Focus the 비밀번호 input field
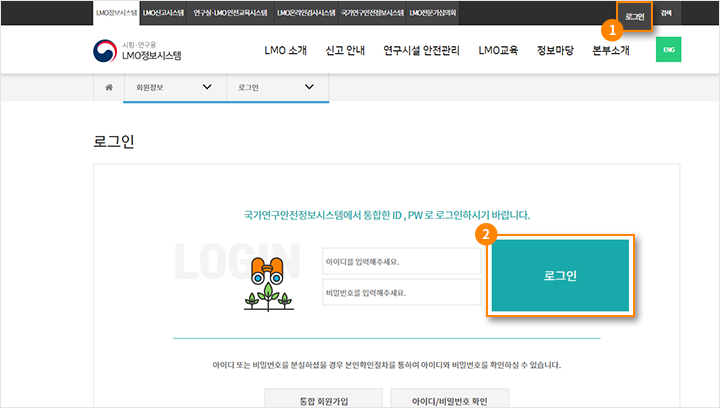This screenshot has height=408, width=720. click(401, 292)
